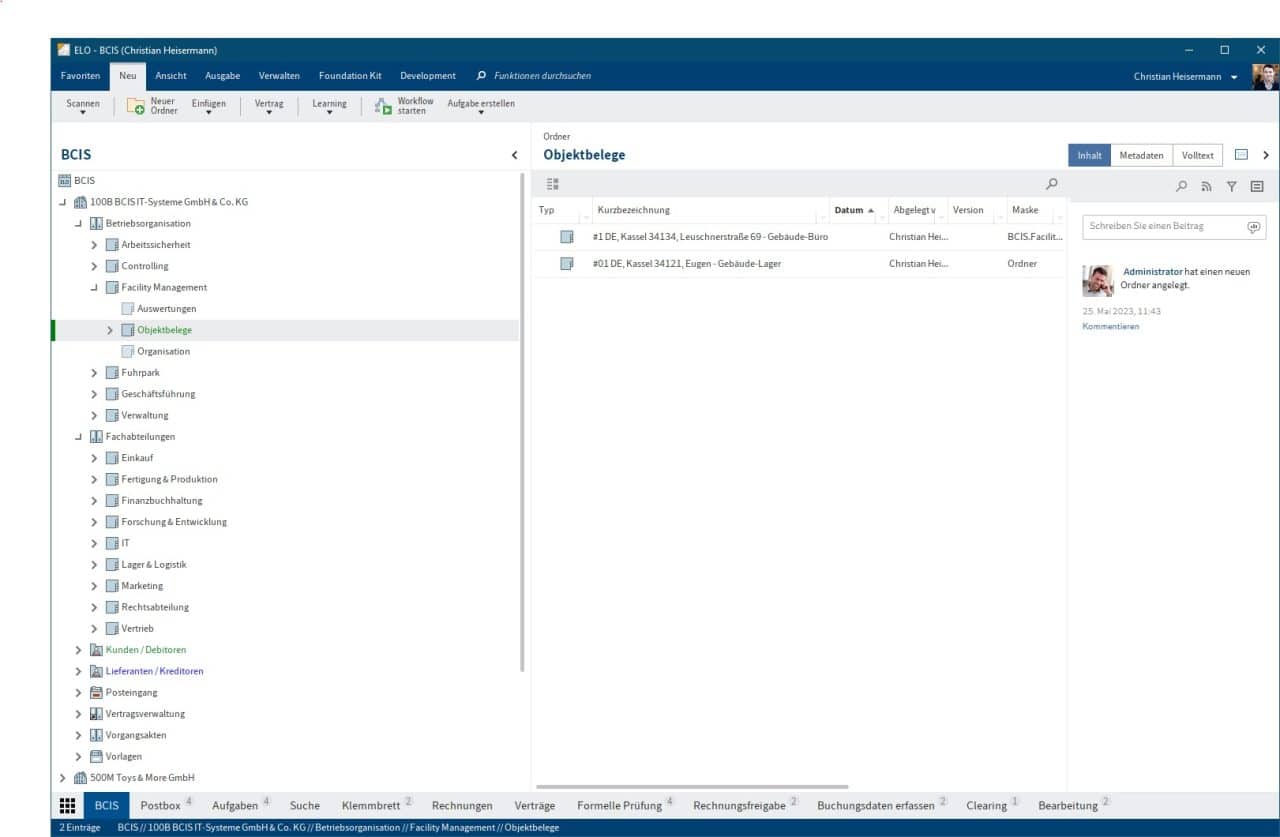The width and height of the screenshot is (1280, 837).
Task: Click the tree panel vertical scrollbar
Action: [522, 422]
